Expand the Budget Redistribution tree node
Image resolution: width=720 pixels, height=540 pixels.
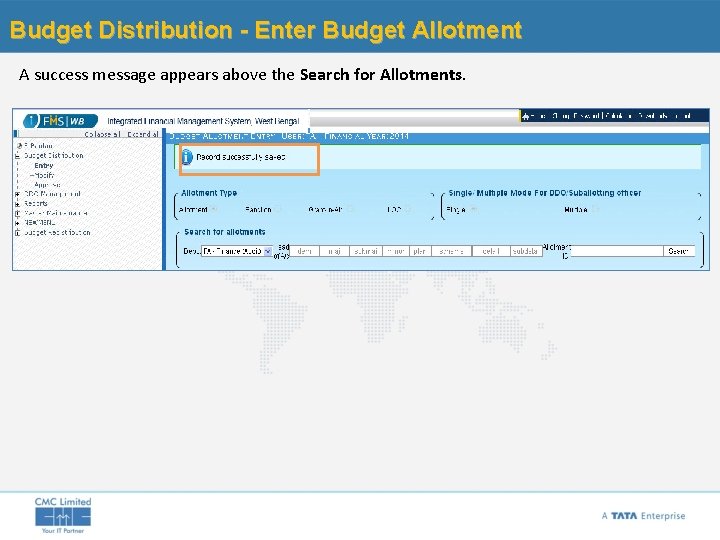[17, 232]
